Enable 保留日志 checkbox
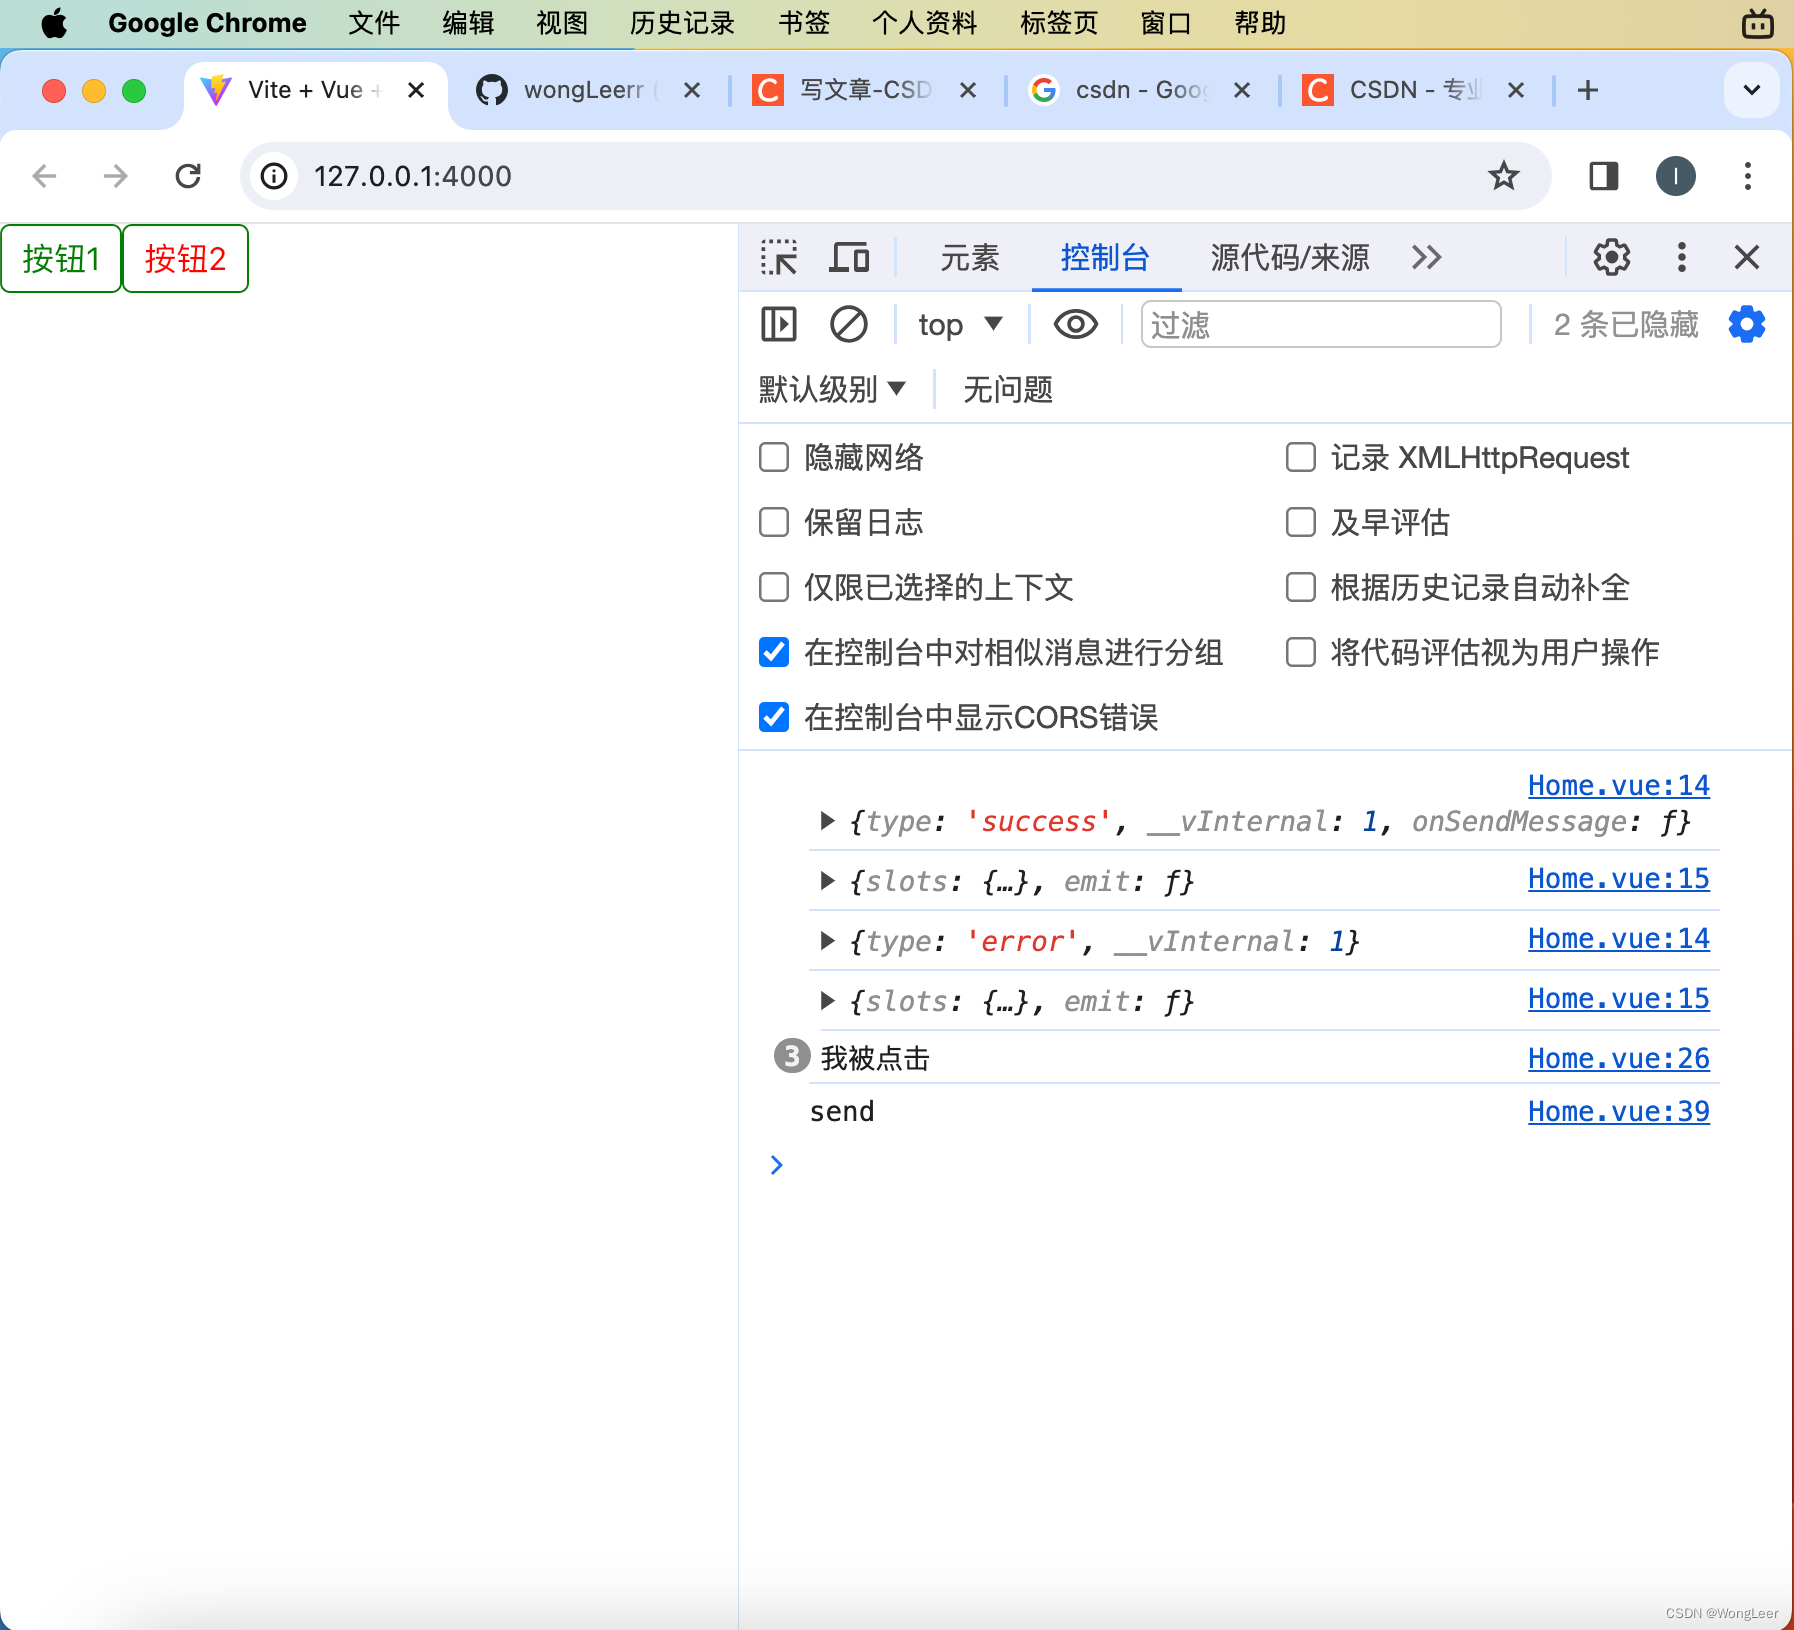This screenshot has width=1794, height=1630. coord(774,522)
